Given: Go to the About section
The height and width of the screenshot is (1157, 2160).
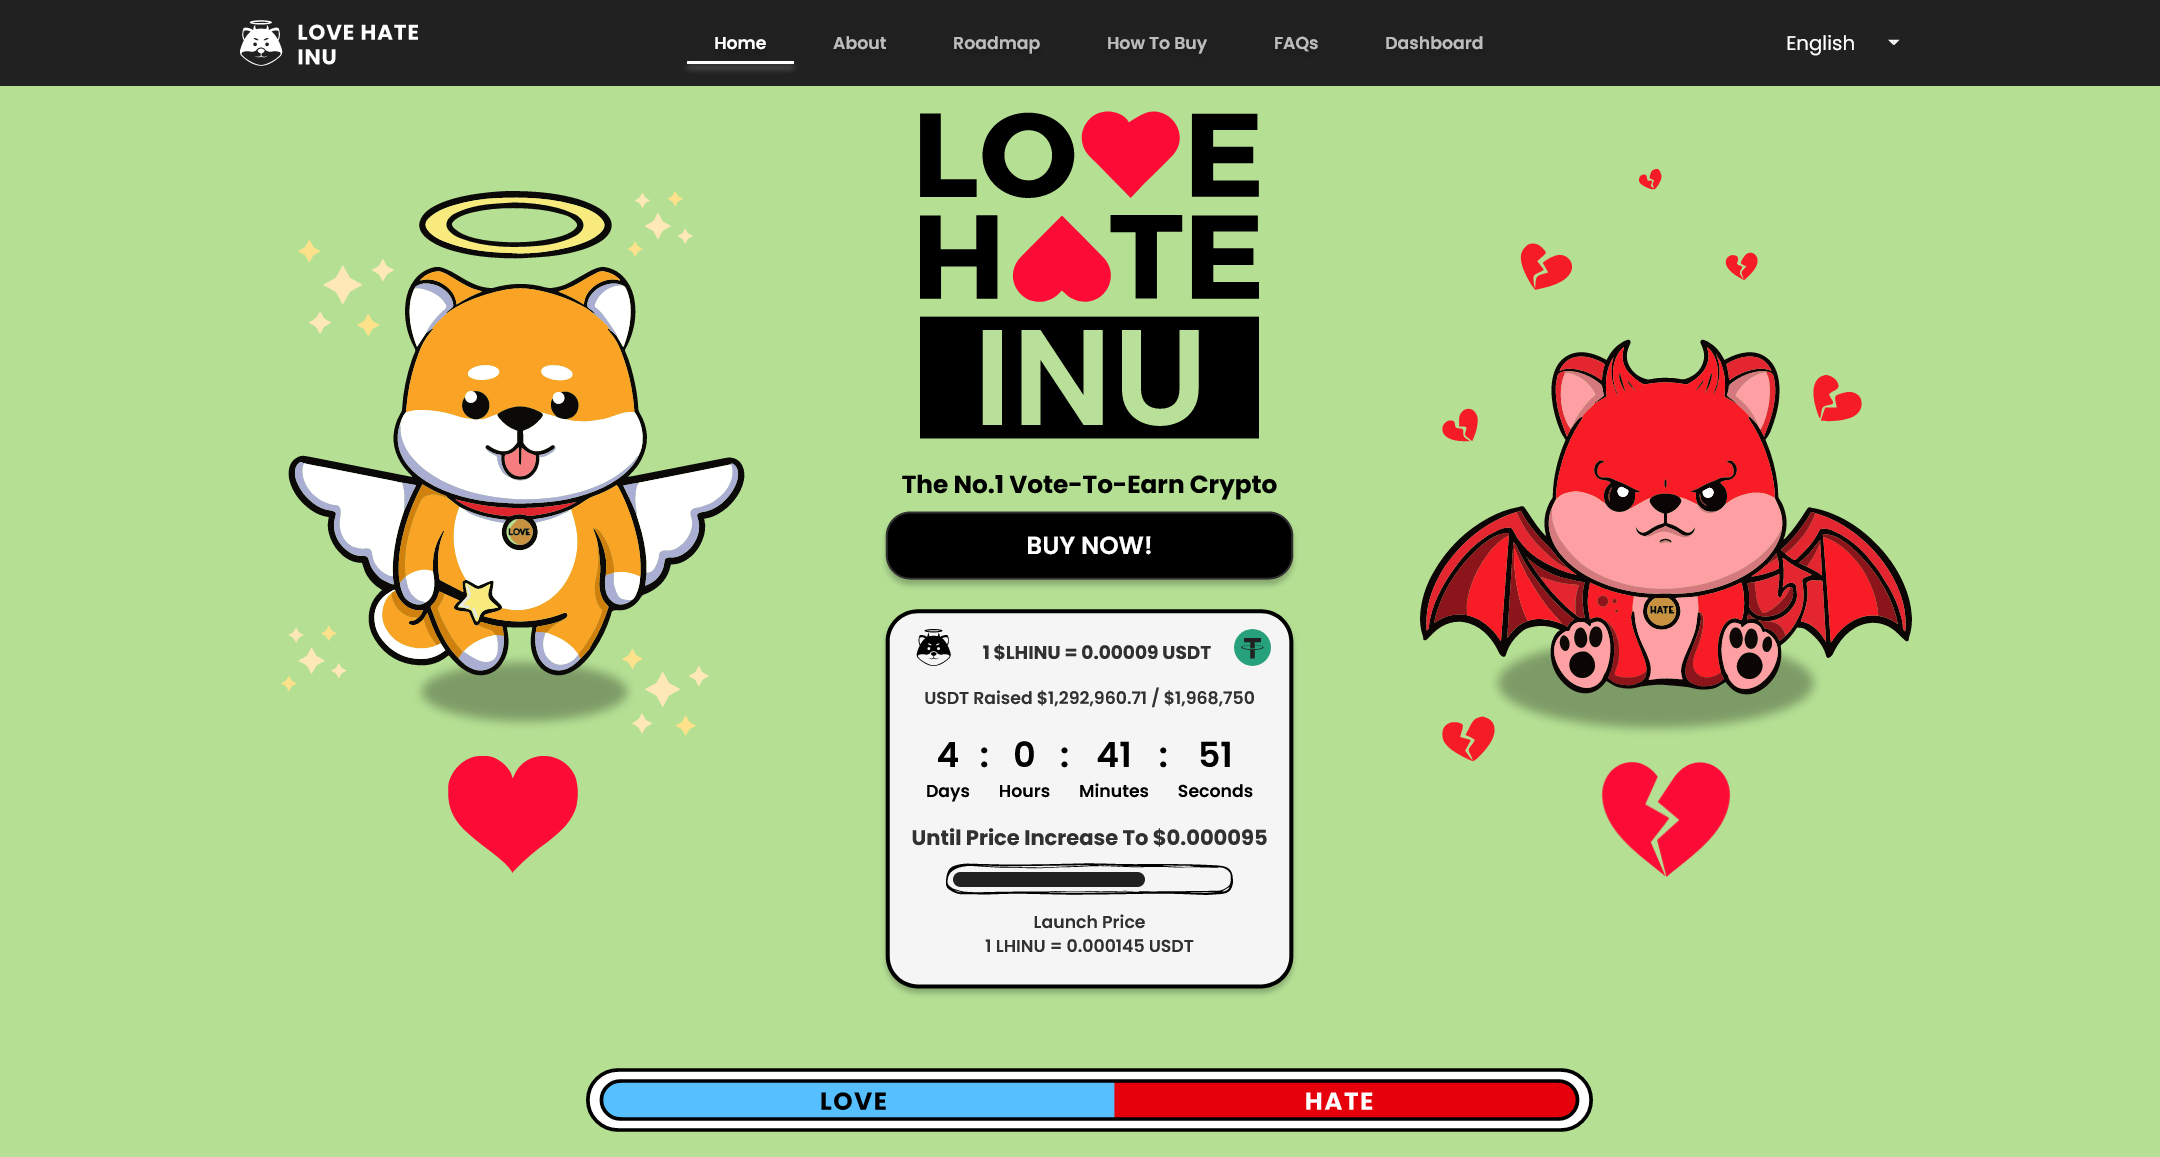Looking at the screenshot, I should pyautogui.click(x=859, y=43).
